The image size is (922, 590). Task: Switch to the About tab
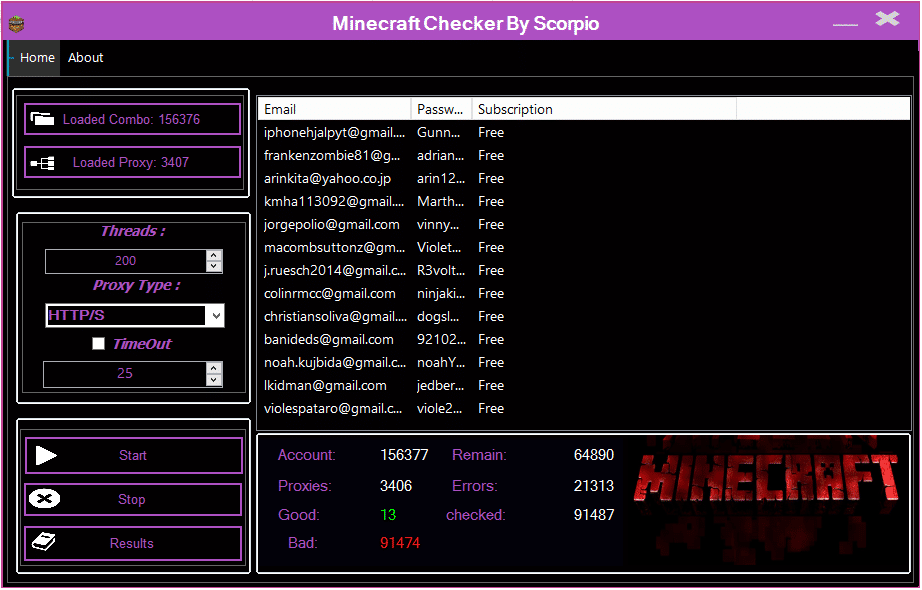(x=86, y=58)
